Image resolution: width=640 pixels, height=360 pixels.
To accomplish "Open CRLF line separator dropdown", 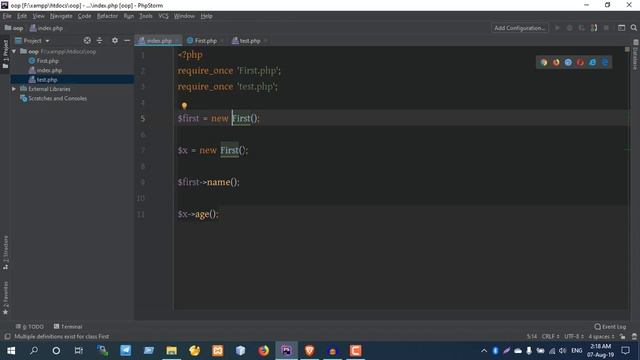I will click(551, 337).
